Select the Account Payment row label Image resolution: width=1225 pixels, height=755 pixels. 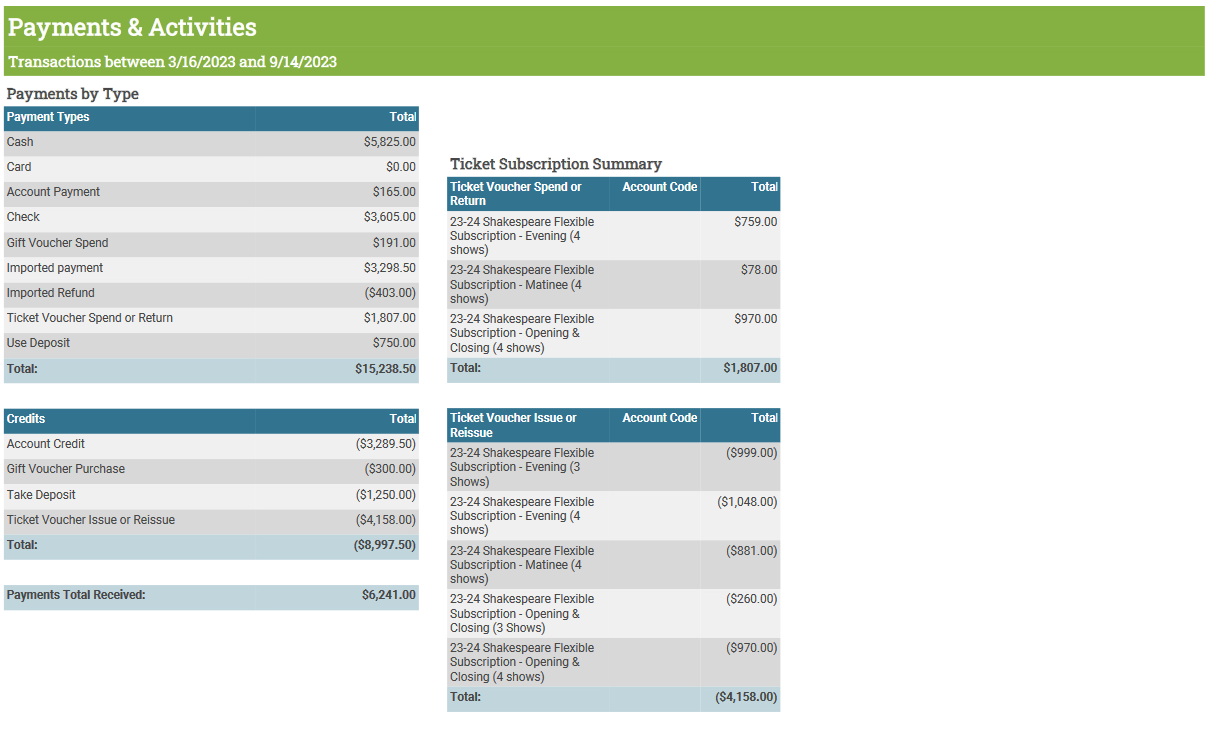coord(53,192)
